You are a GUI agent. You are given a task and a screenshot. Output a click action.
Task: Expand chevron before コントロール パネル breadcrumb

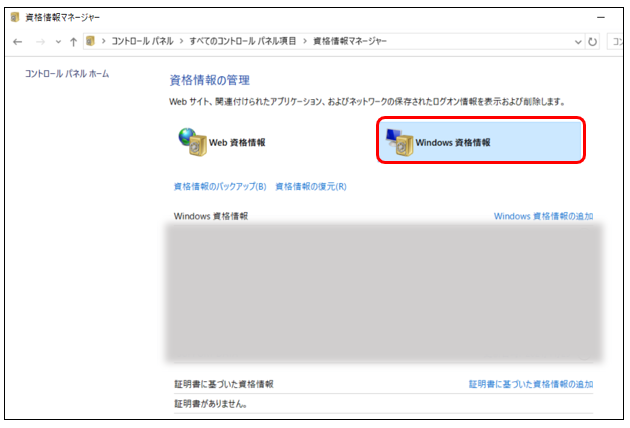(x=104, y=41)
